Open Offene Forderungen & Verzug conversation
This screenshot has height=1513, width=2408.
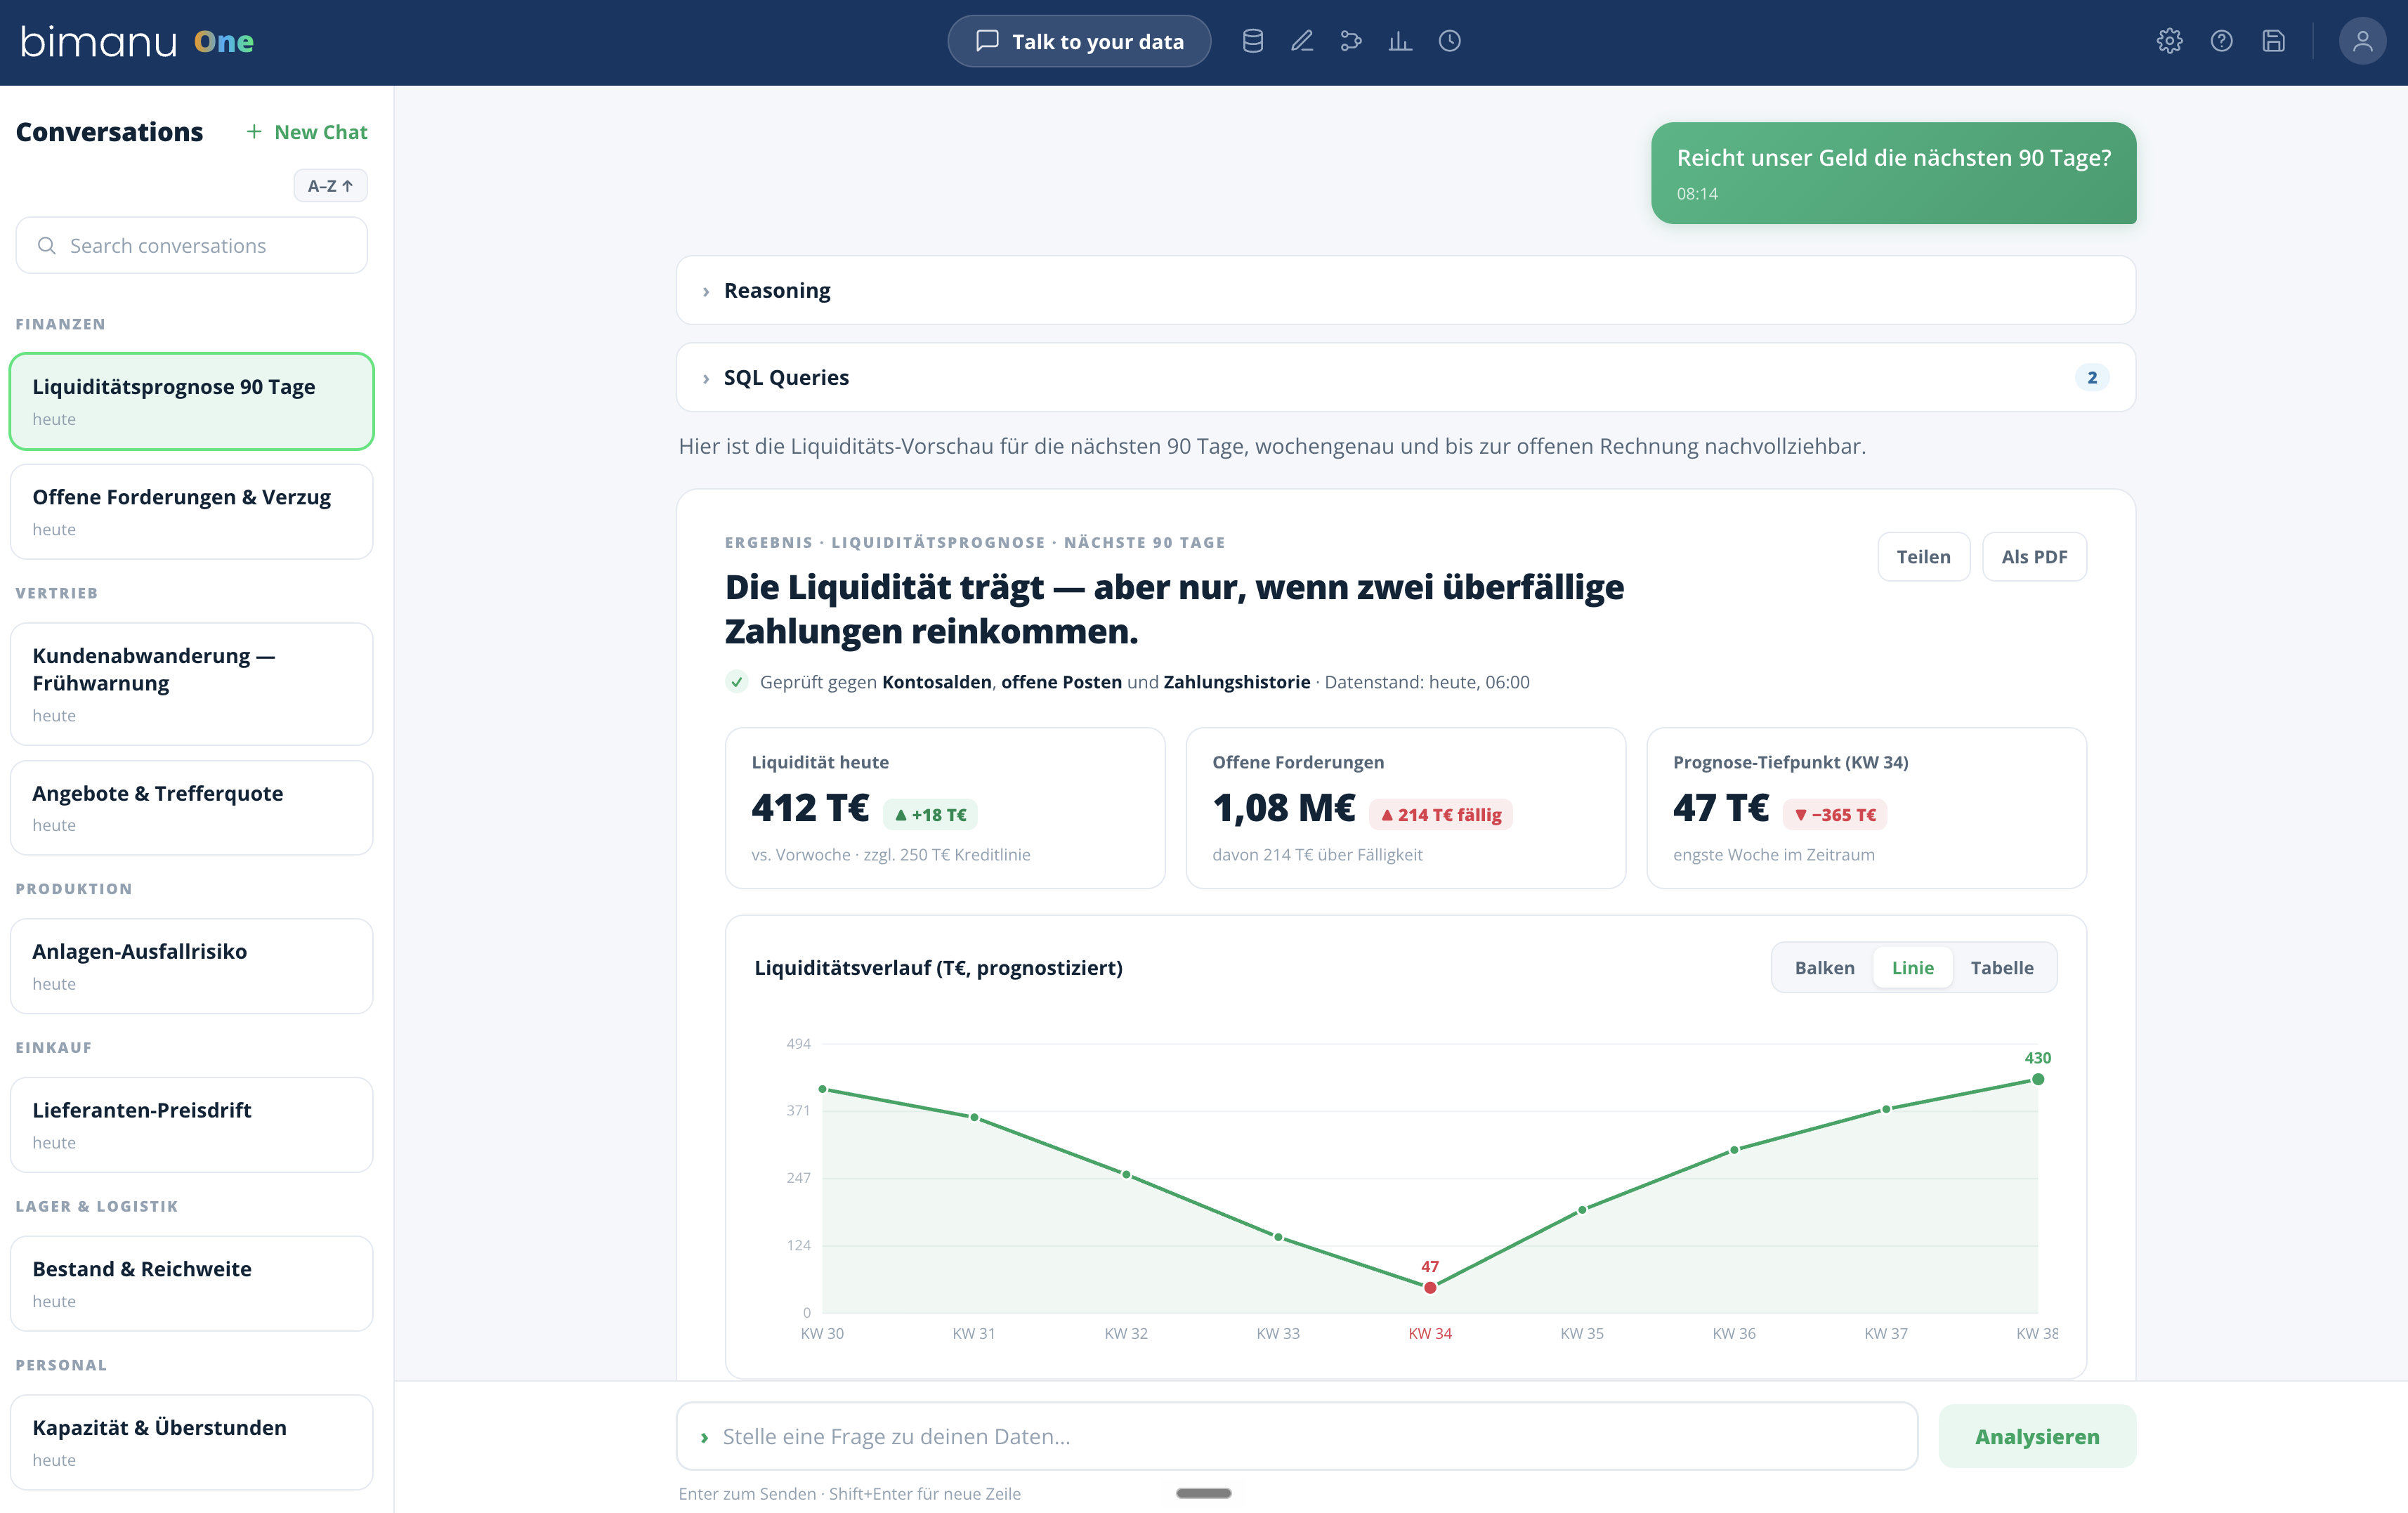pos(191,511)
